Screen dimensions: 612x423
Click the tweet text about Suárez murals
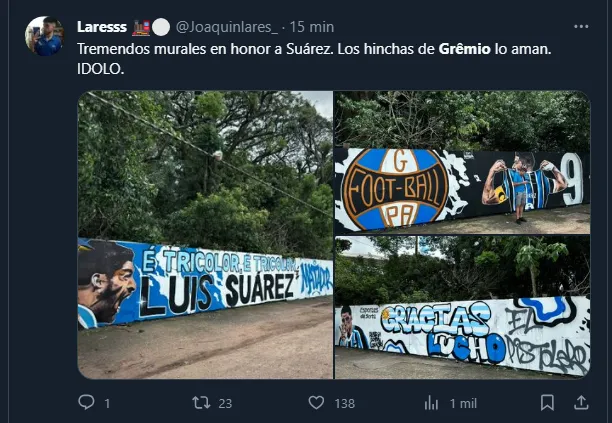[x=314, y=59]
